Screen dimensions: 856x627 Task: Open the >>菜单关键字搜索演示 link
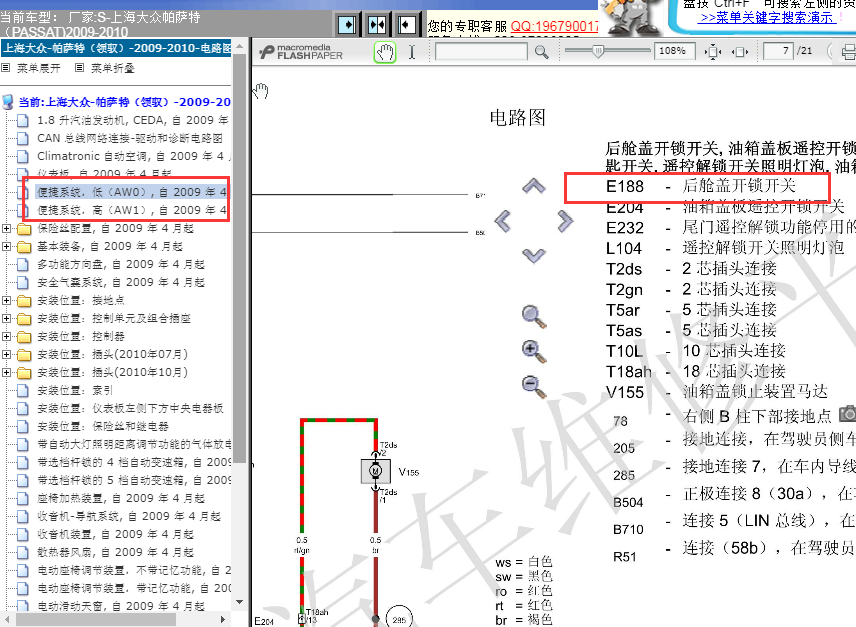coord(766,17)
